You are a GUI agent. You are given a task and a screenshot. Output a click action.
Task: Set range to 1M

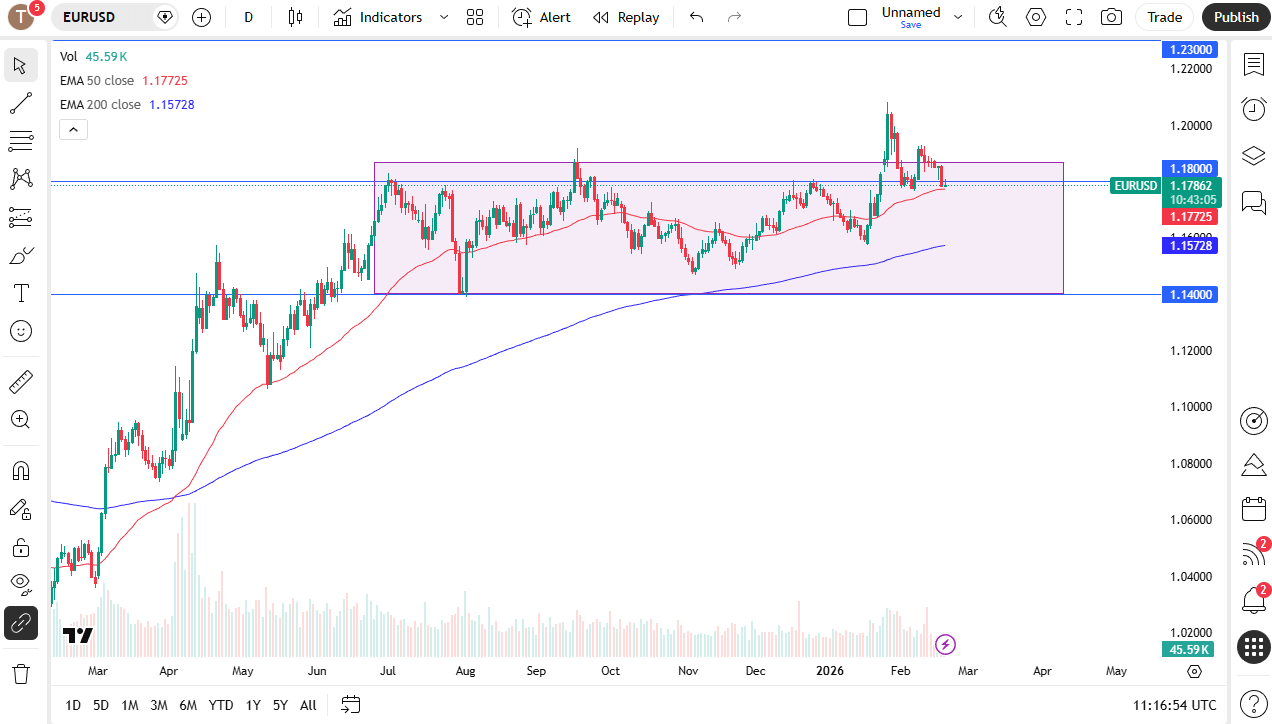tap(130, 705)
